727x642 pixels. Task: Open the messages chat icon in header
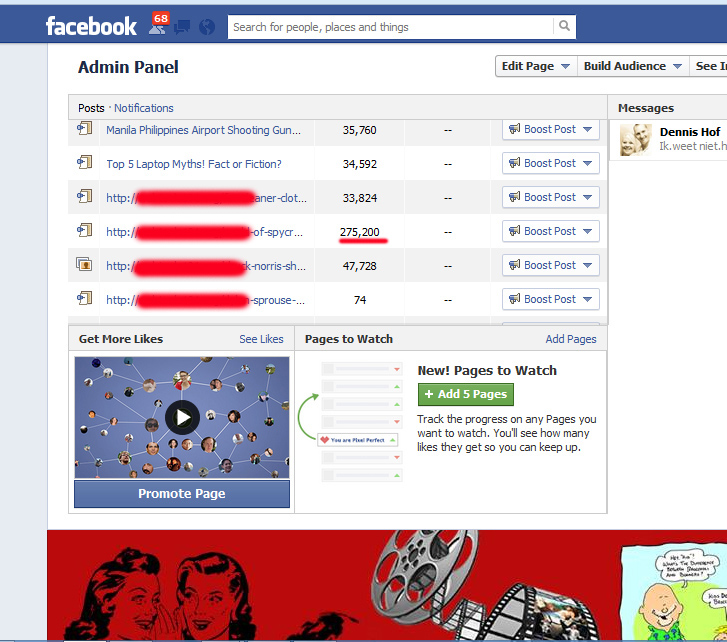182,27
